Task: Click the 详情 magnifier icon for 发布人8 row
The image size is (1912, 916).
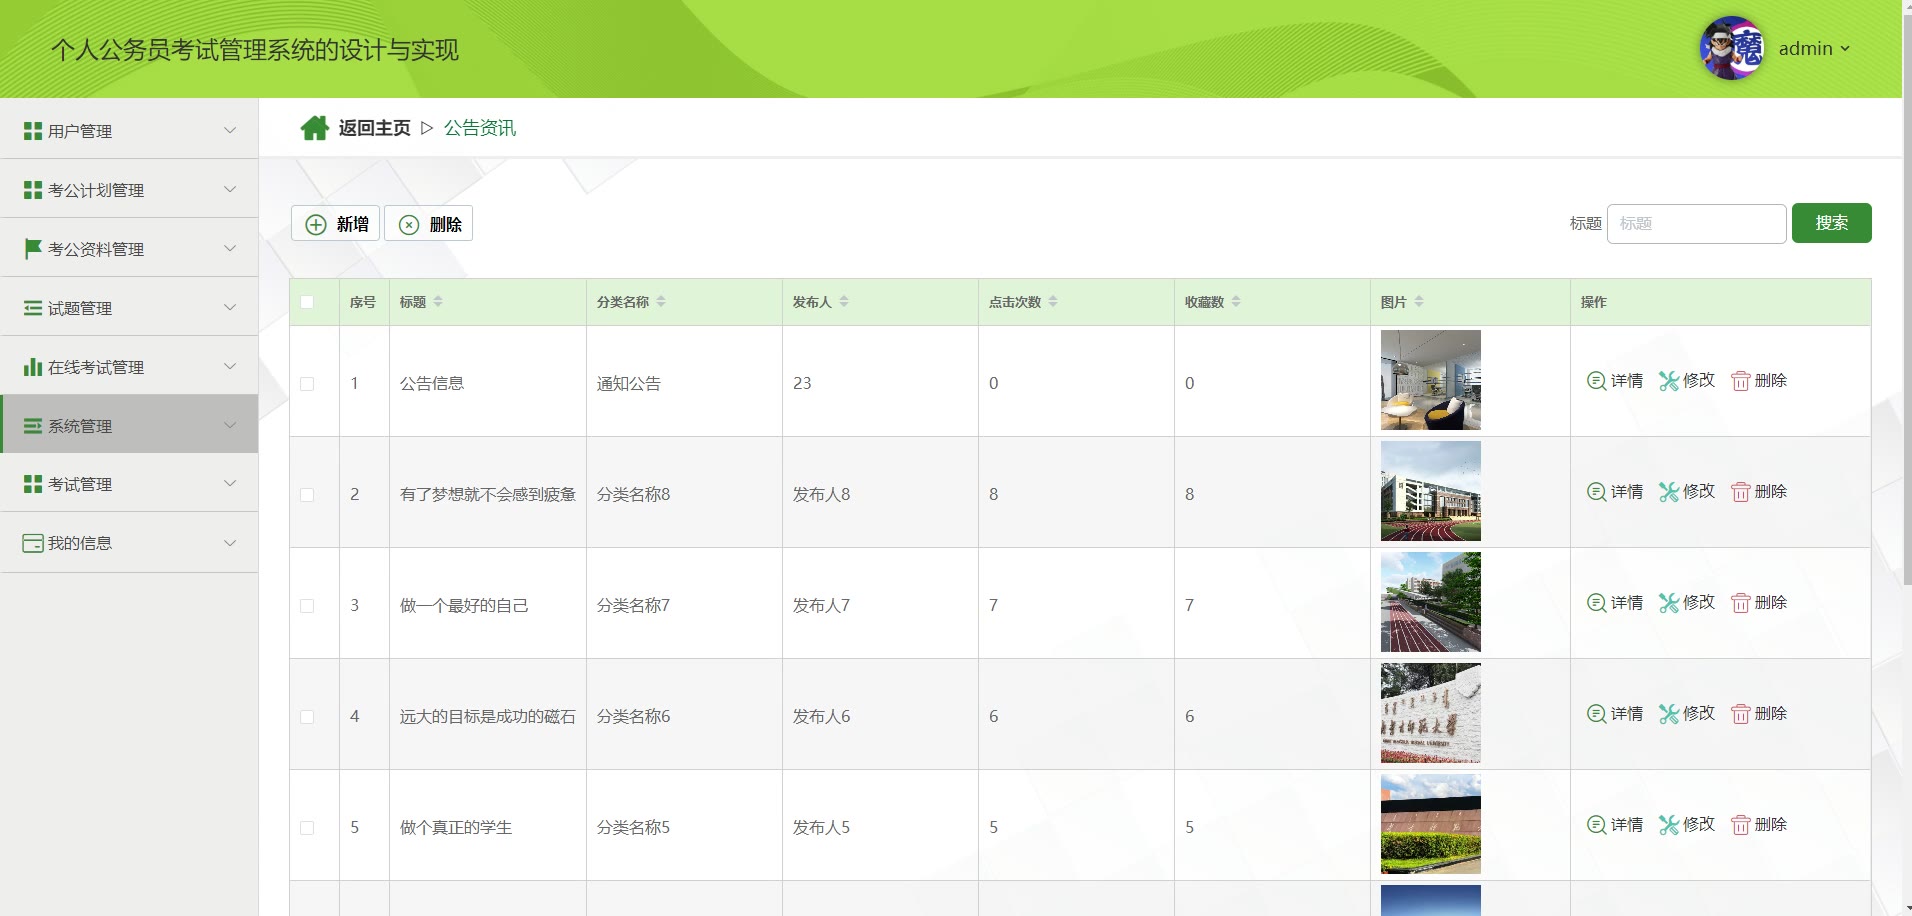Action: click(1596, 492)
